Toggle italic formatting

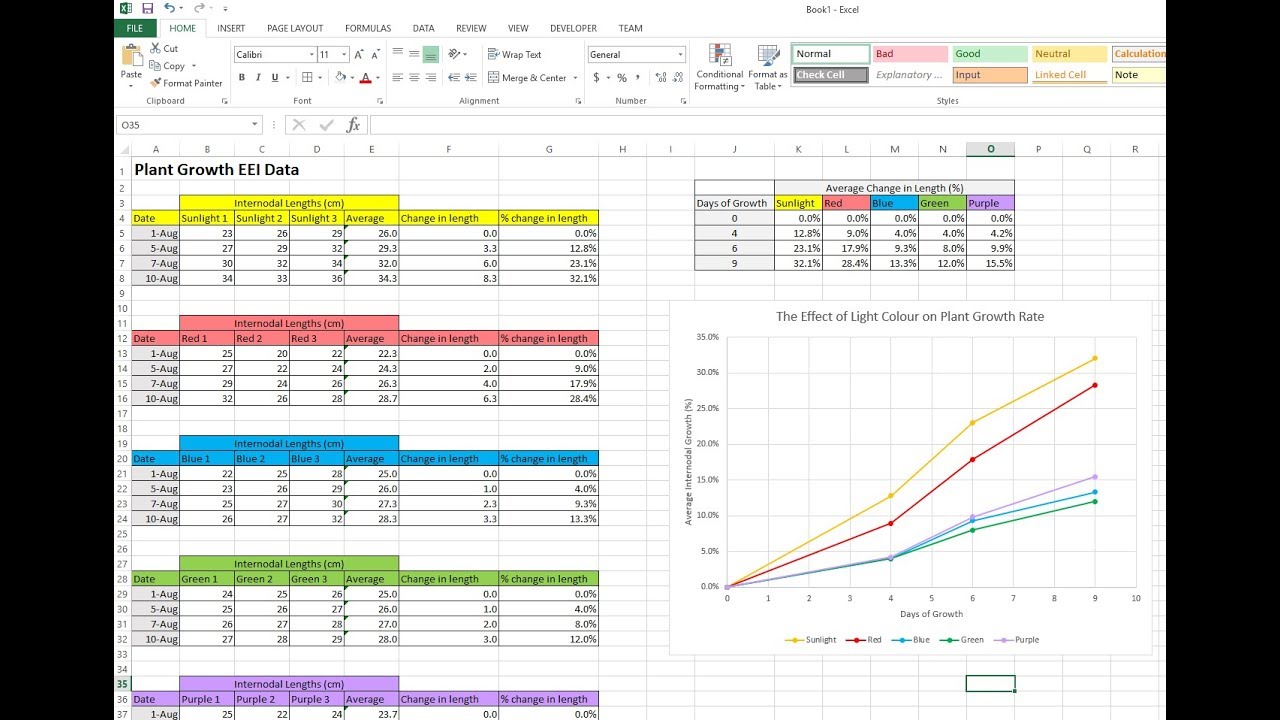coord(258,78)
